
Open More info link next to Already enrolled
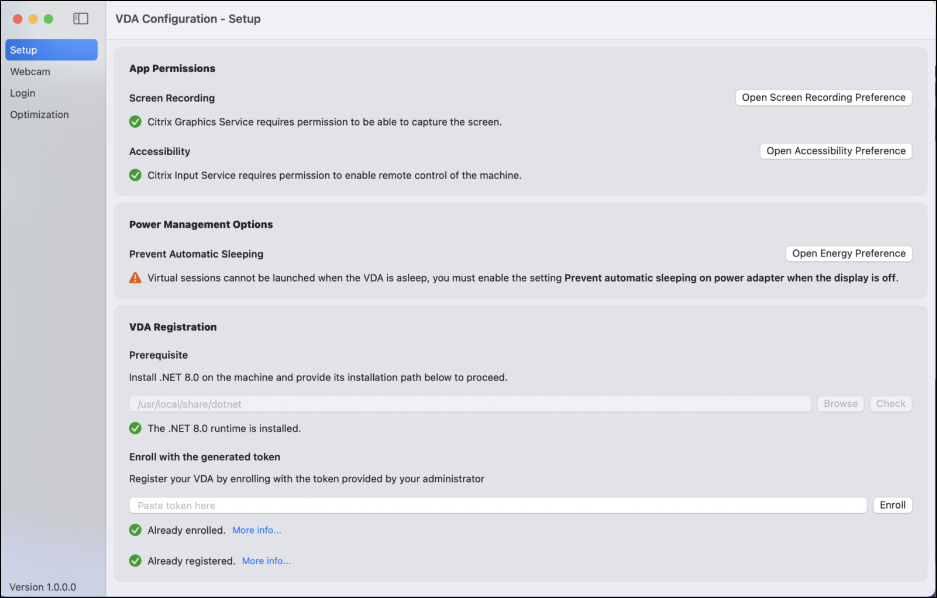point(257,530)
